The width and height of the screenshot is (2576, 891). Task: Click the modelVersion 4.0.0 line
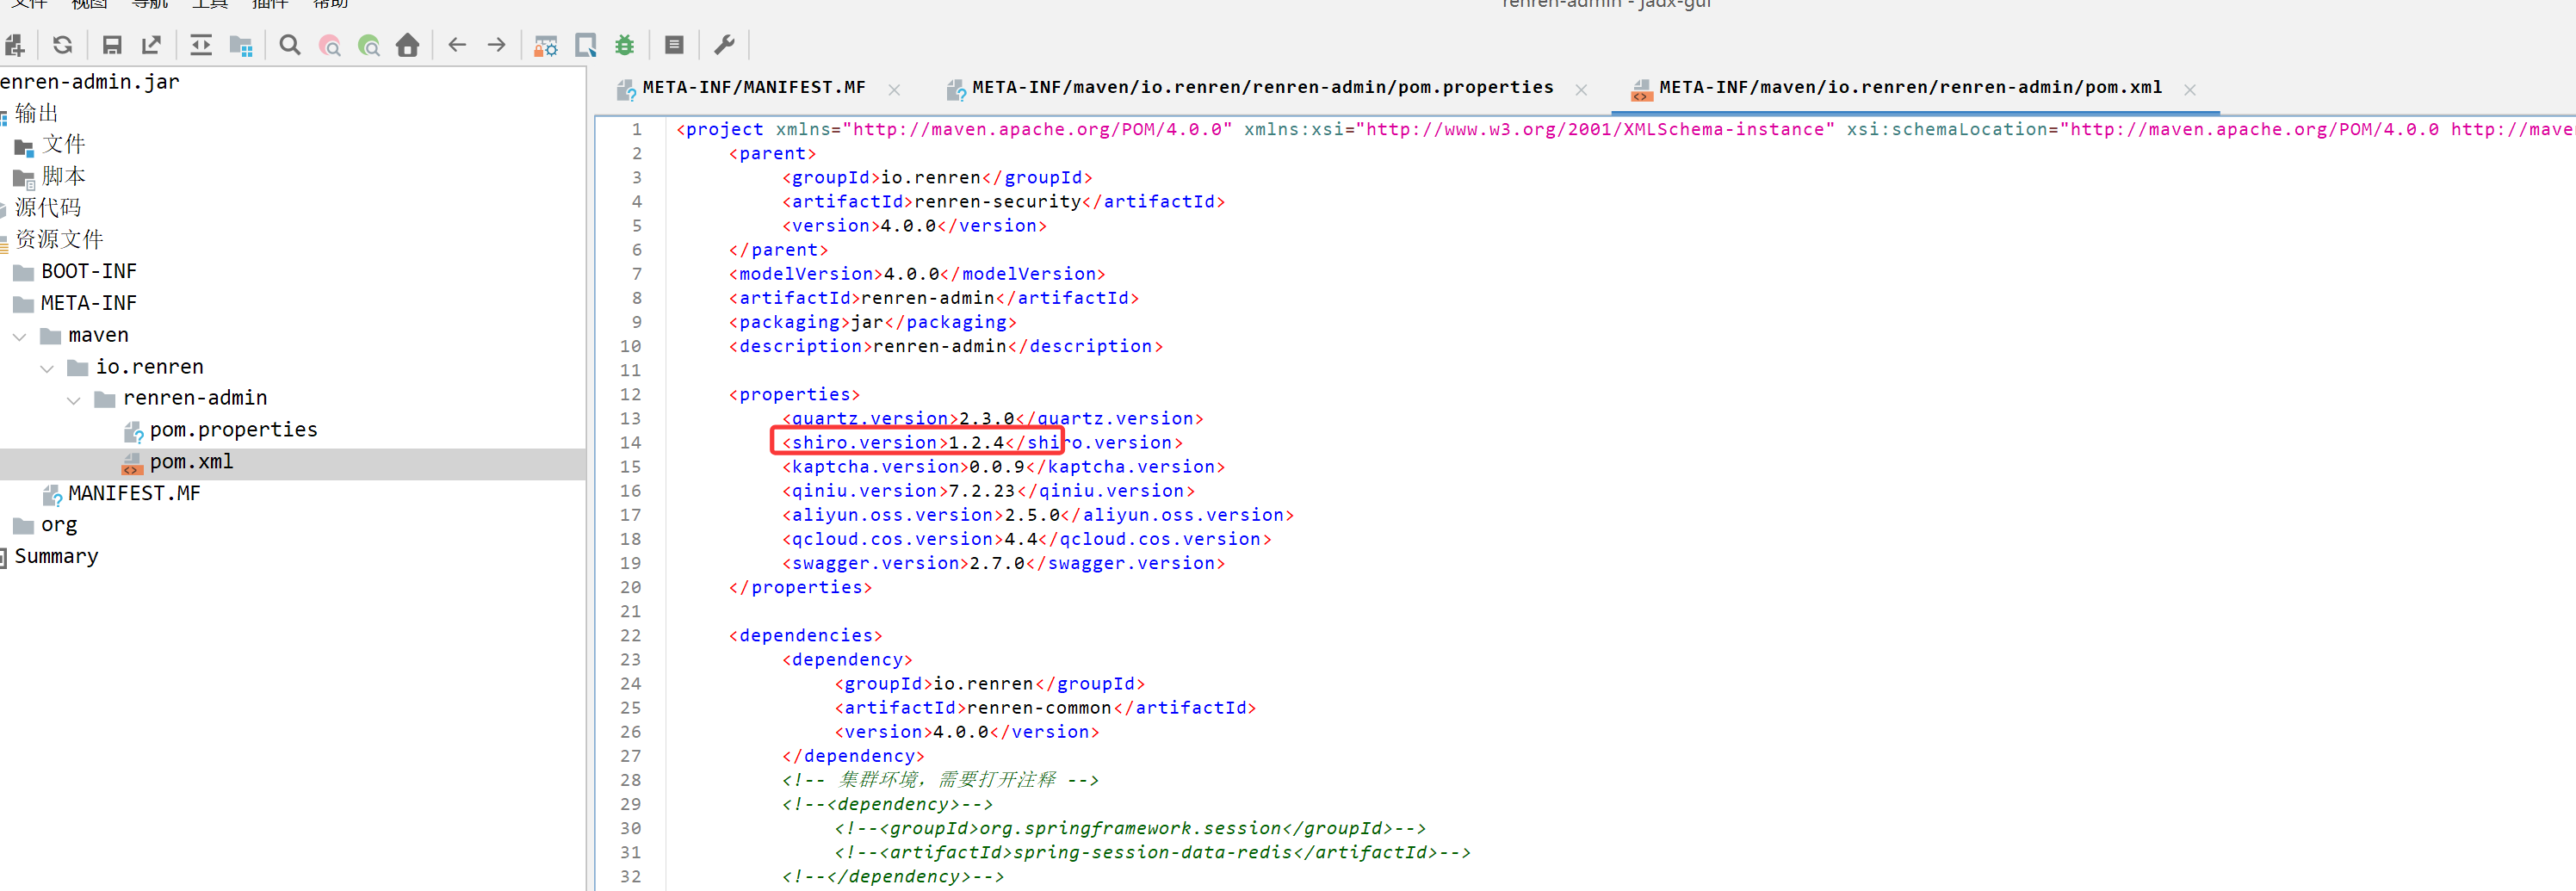coord(917,274)
